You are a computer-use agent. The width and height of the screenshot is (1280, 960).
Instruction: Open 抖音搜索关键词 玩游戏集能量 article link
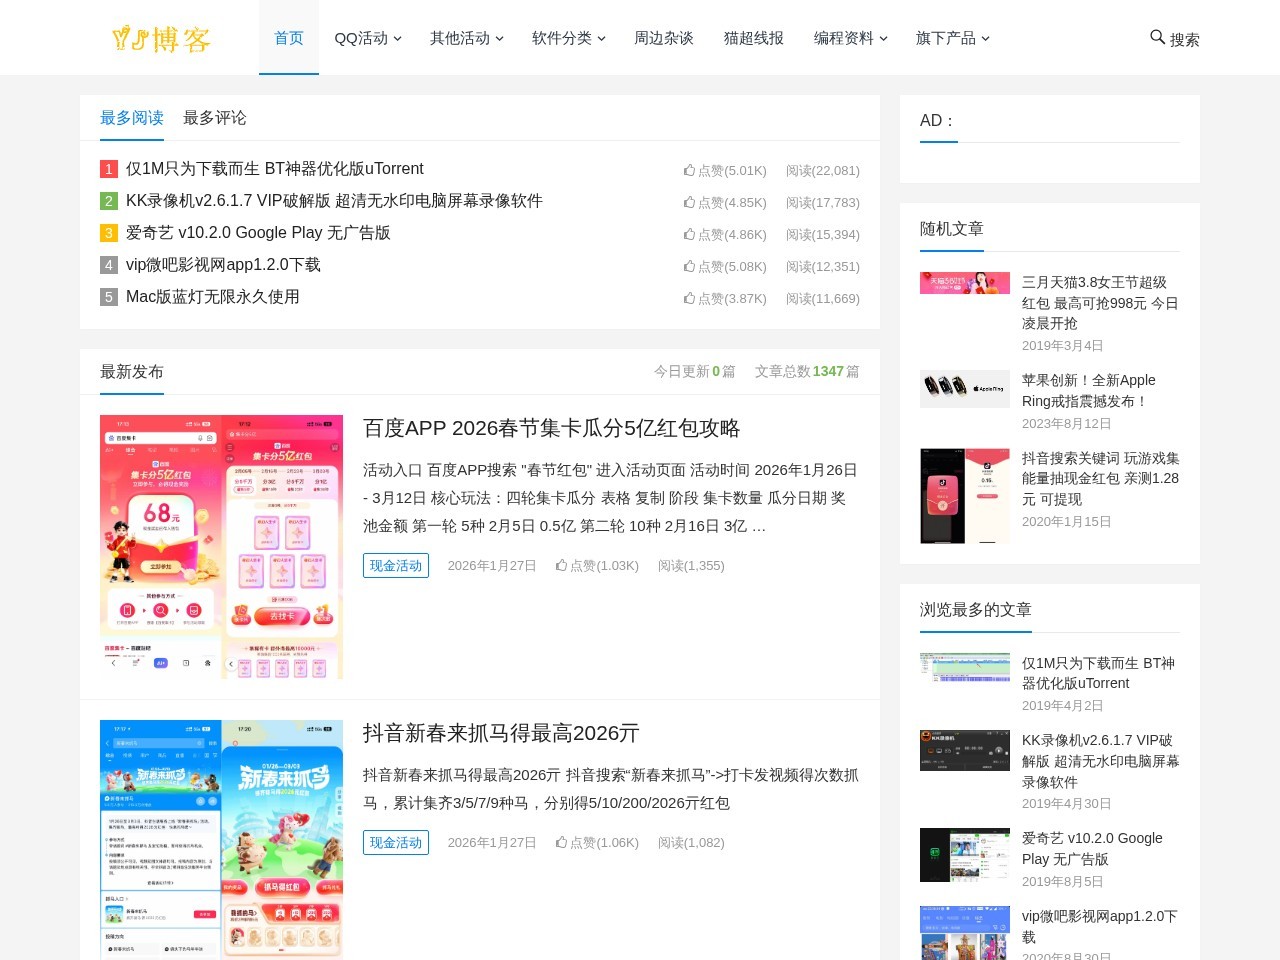tap(1100, 479)
